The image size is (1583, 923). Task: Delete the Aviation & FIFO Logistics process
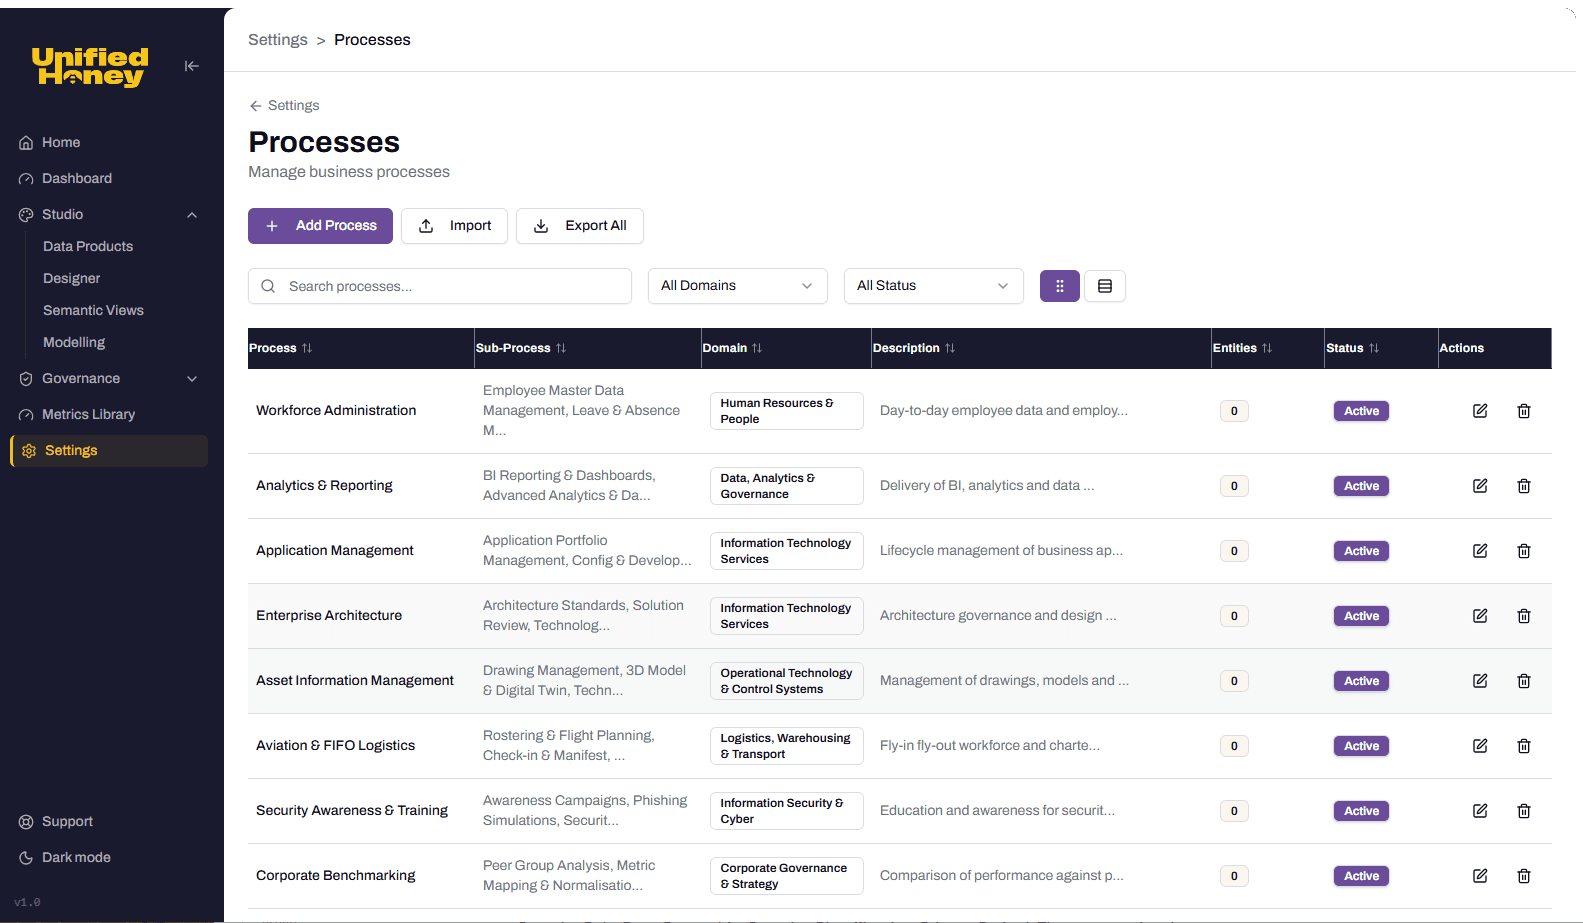[x=1524, y=746]
